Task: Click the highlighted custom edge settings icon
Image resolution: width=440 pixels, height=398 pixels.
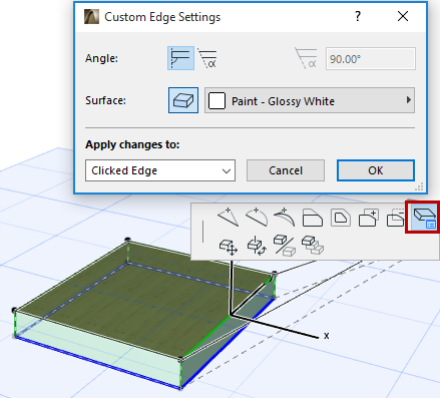Action: coord(424,218)
